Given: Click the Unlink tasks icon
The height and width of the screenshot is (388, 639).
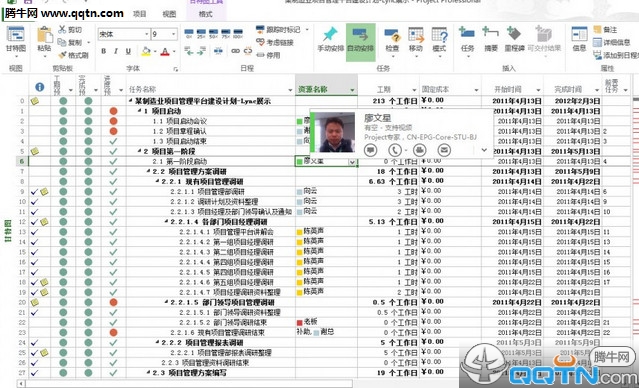Looking at the screenshot, I should (248, 51).
